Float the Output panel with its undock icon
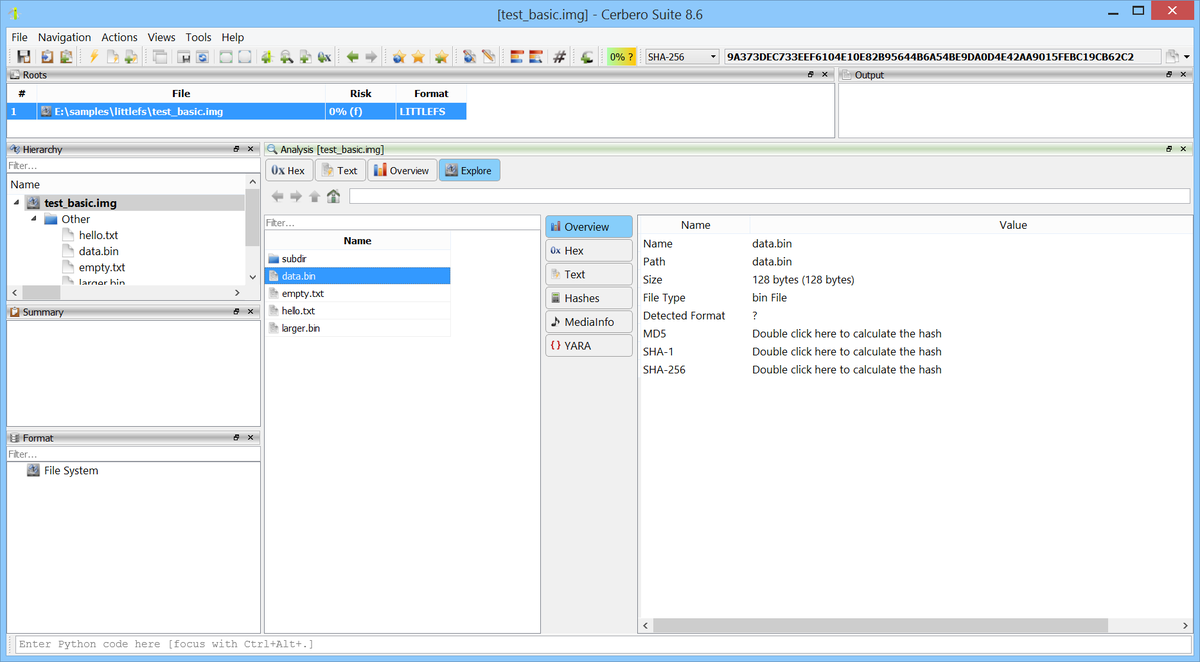 (x=1169, y=75)
